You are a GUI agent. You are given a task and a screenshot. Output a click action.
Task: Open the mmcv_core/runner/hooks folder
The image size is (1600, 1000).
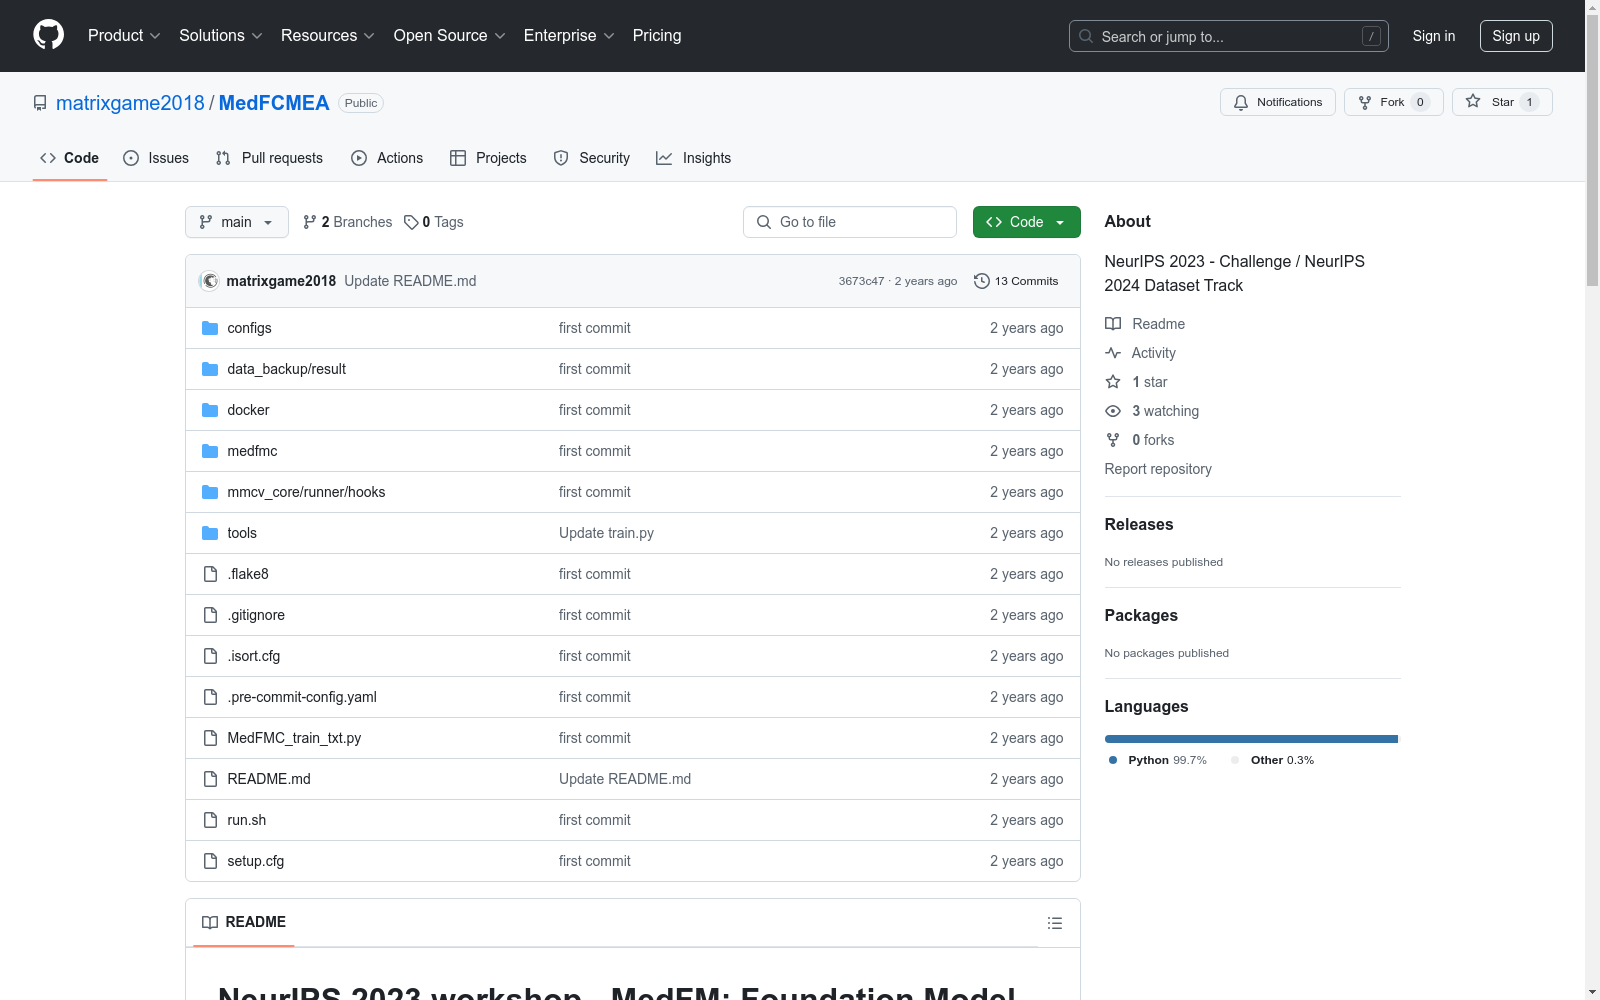point(306,492)
